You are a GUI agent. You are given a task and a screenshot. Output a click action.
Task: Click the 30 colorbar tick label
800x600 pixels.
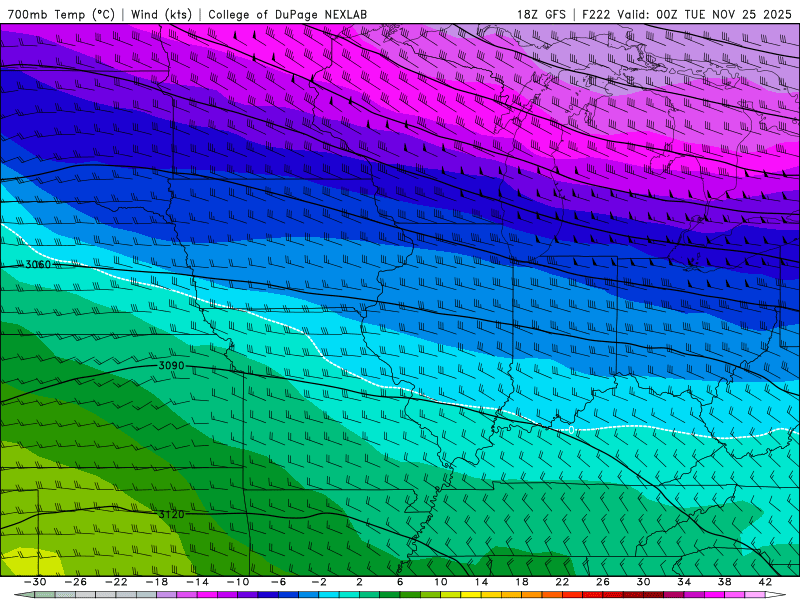pos(643,582)
